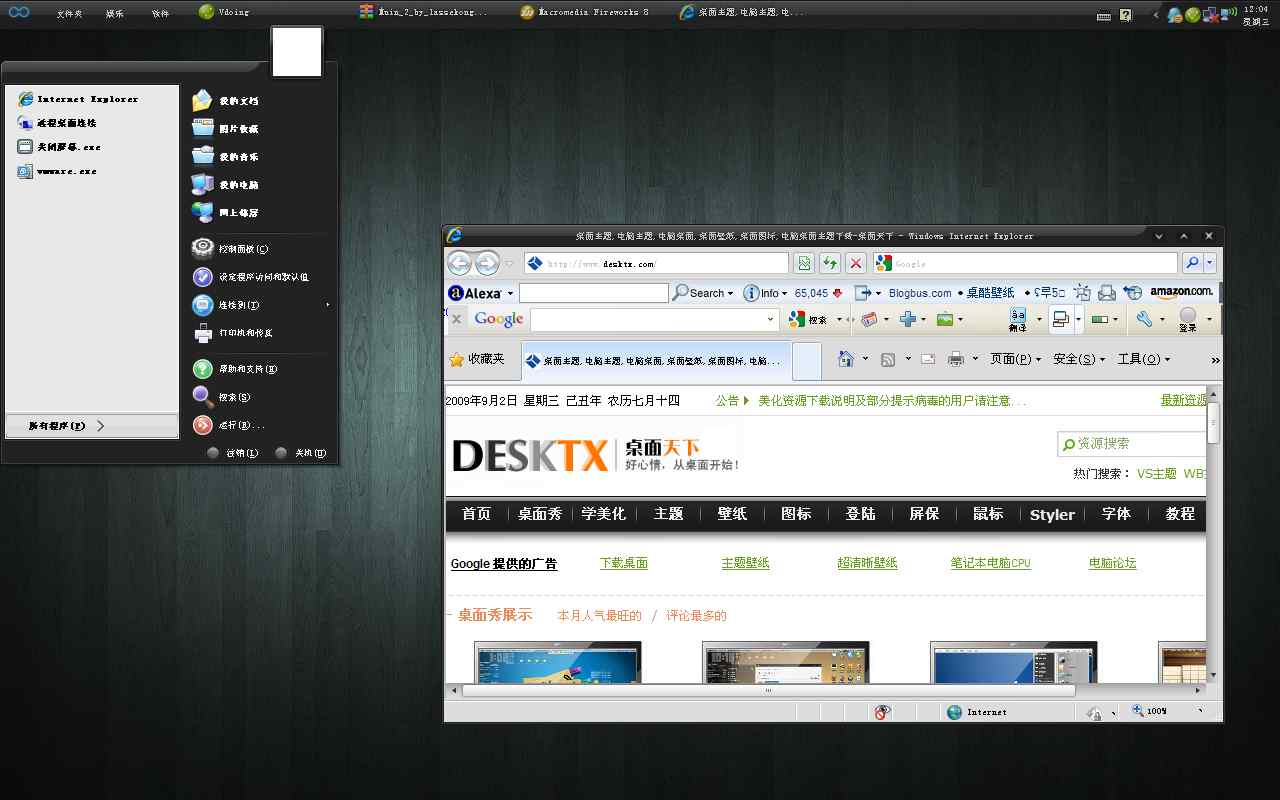The image size is (1280, 800).
Task: Click the Run item in Start menu
Action: click(x=229, y=425)
